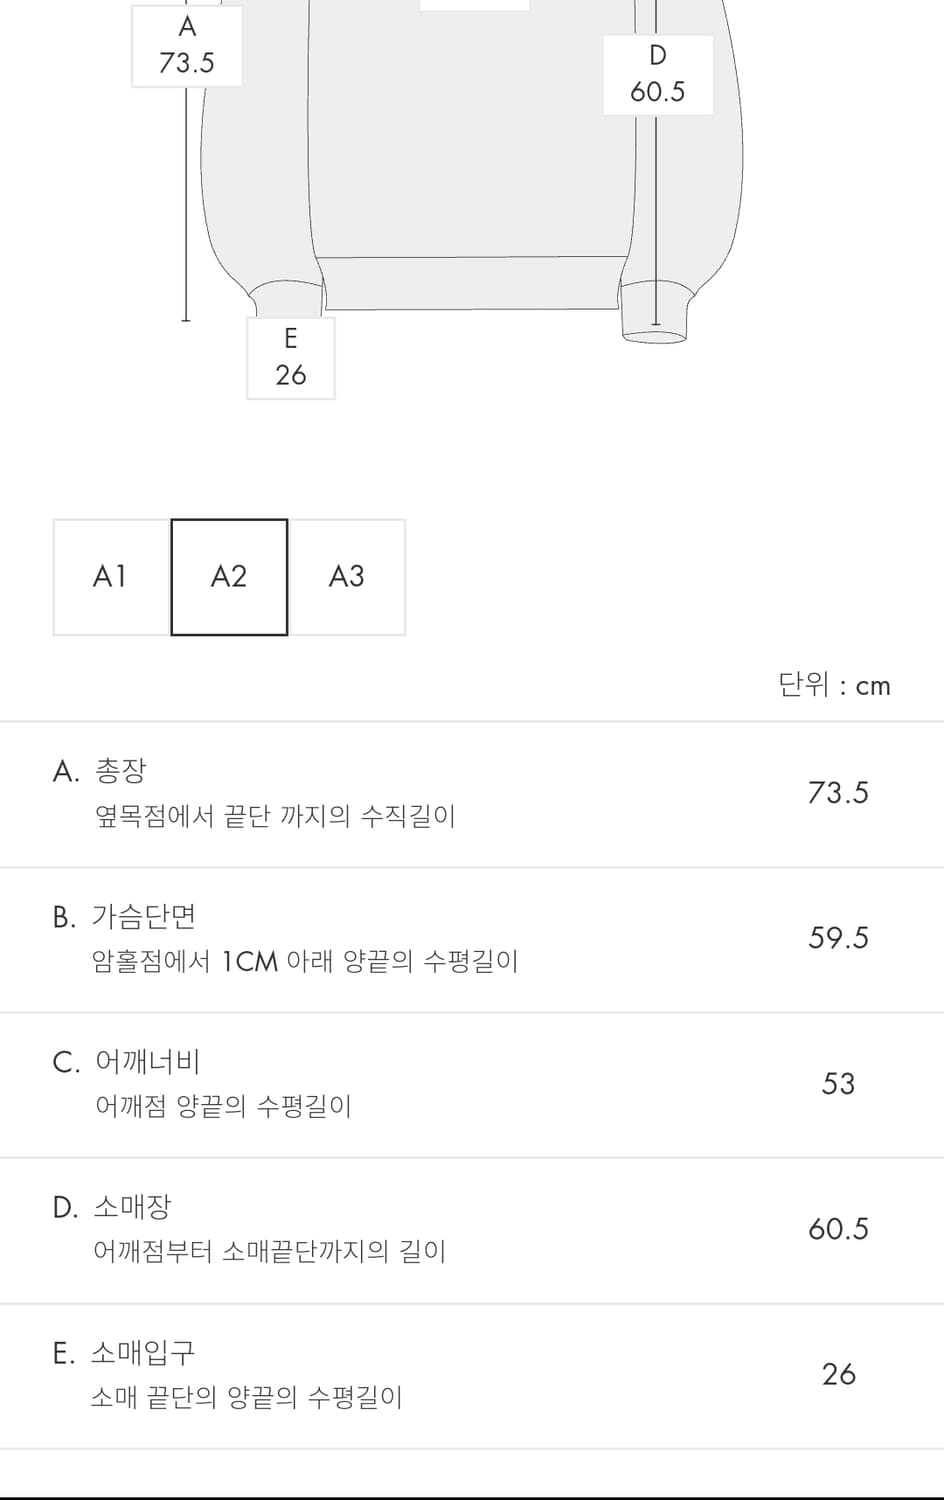Viewport: 944px width, 1500px height.
Task: Click the E. 소매입구 row title
Action: point(124,1353)
